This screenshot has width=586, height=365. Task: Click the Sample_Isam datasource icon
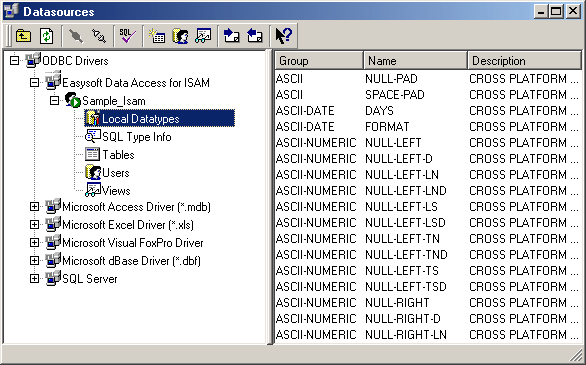[73, 100]
